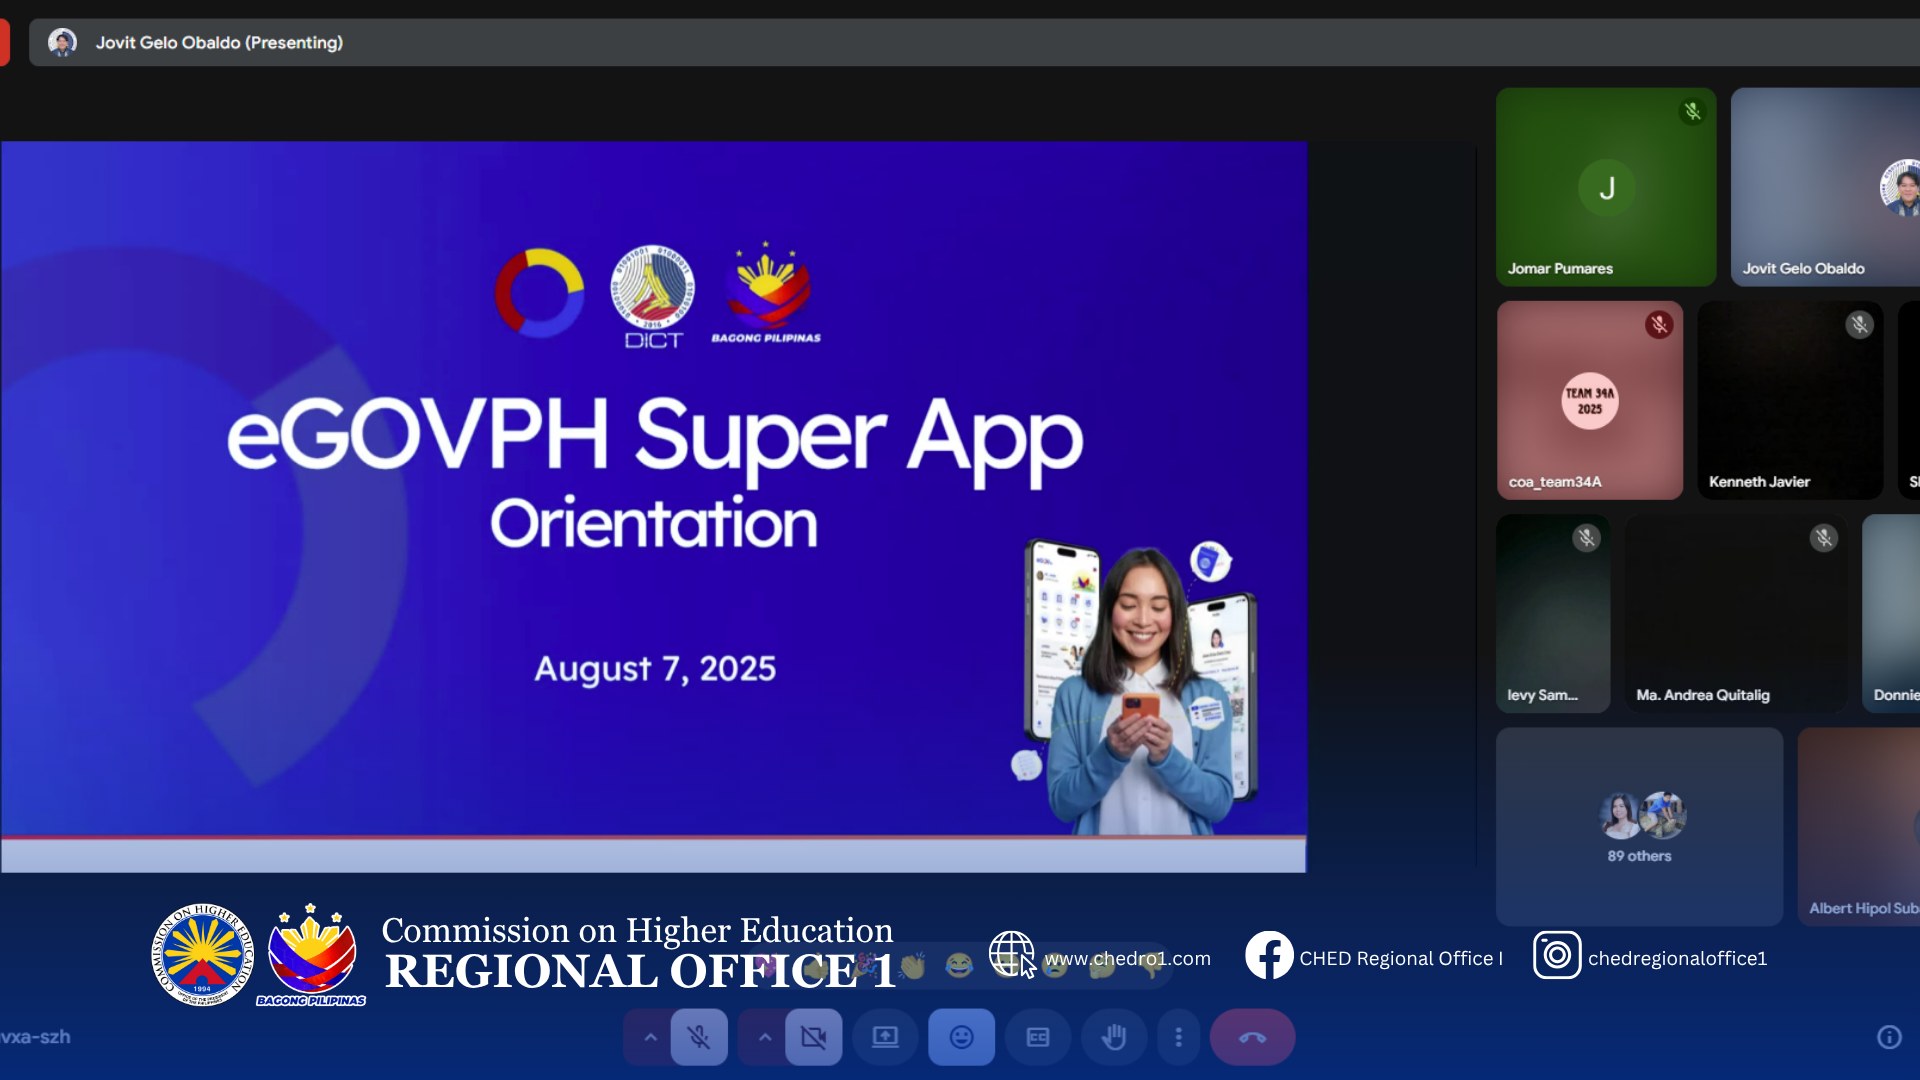Select the Donnie participant tile
Screen dimensions: 1920x1080
pos(1891,613)
